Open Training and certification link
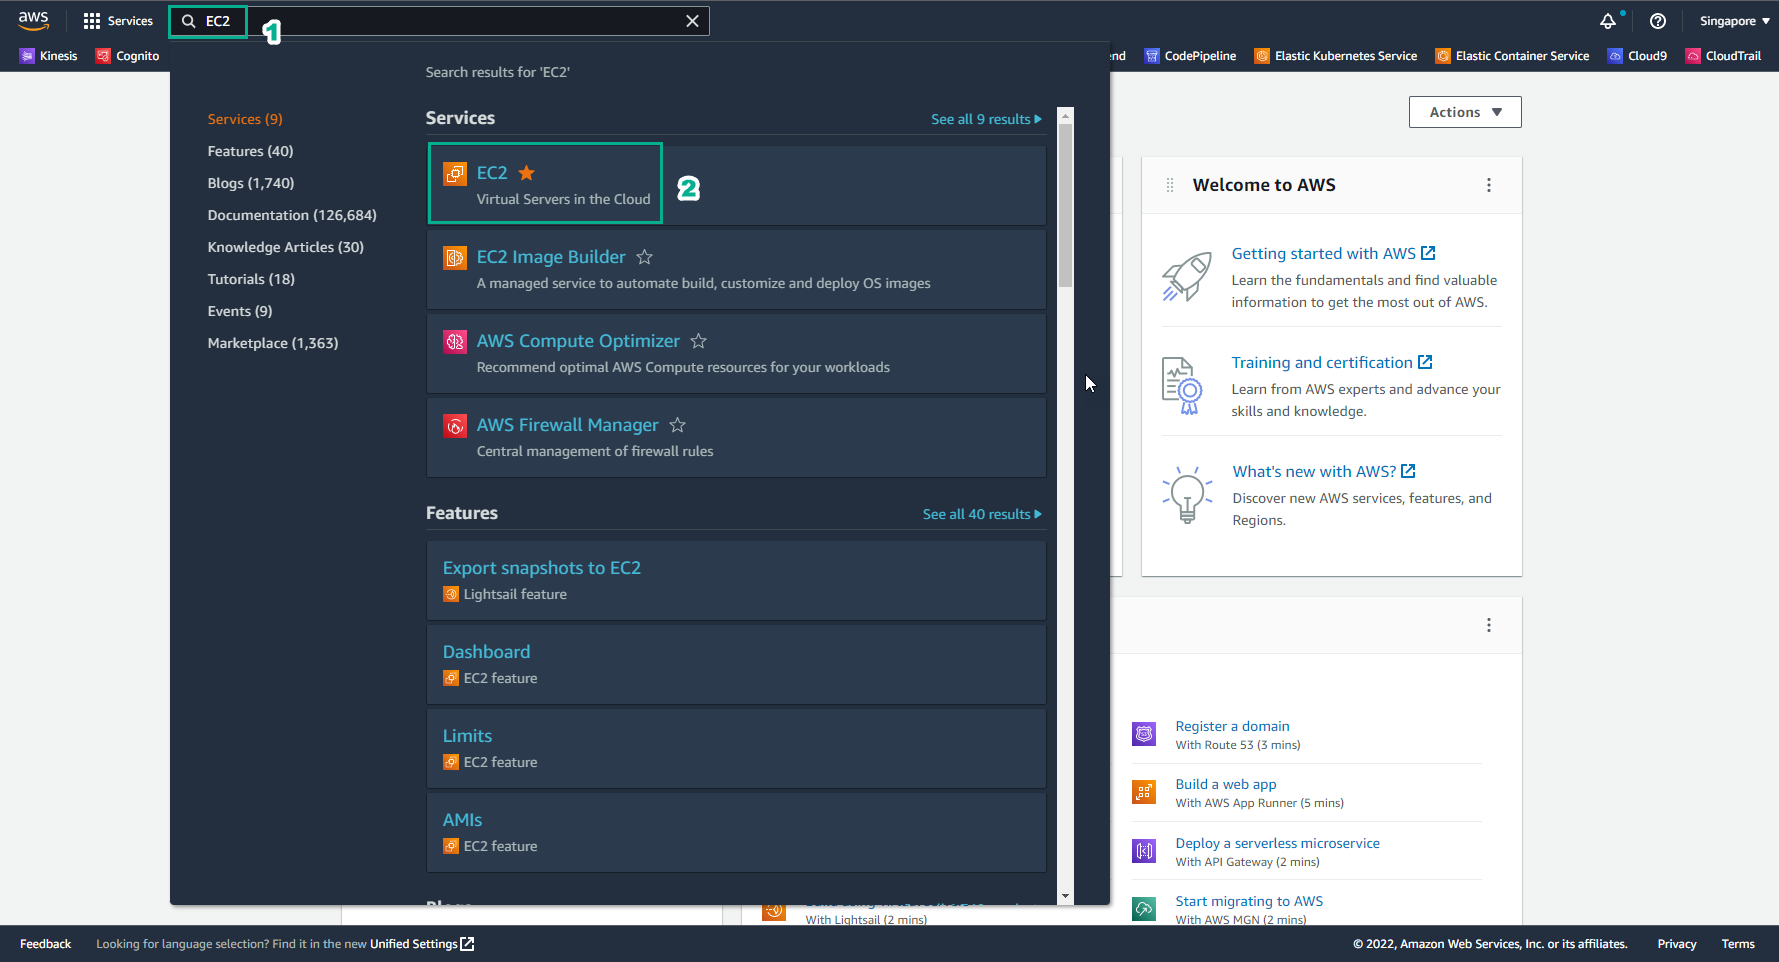 click(1332, 363)
